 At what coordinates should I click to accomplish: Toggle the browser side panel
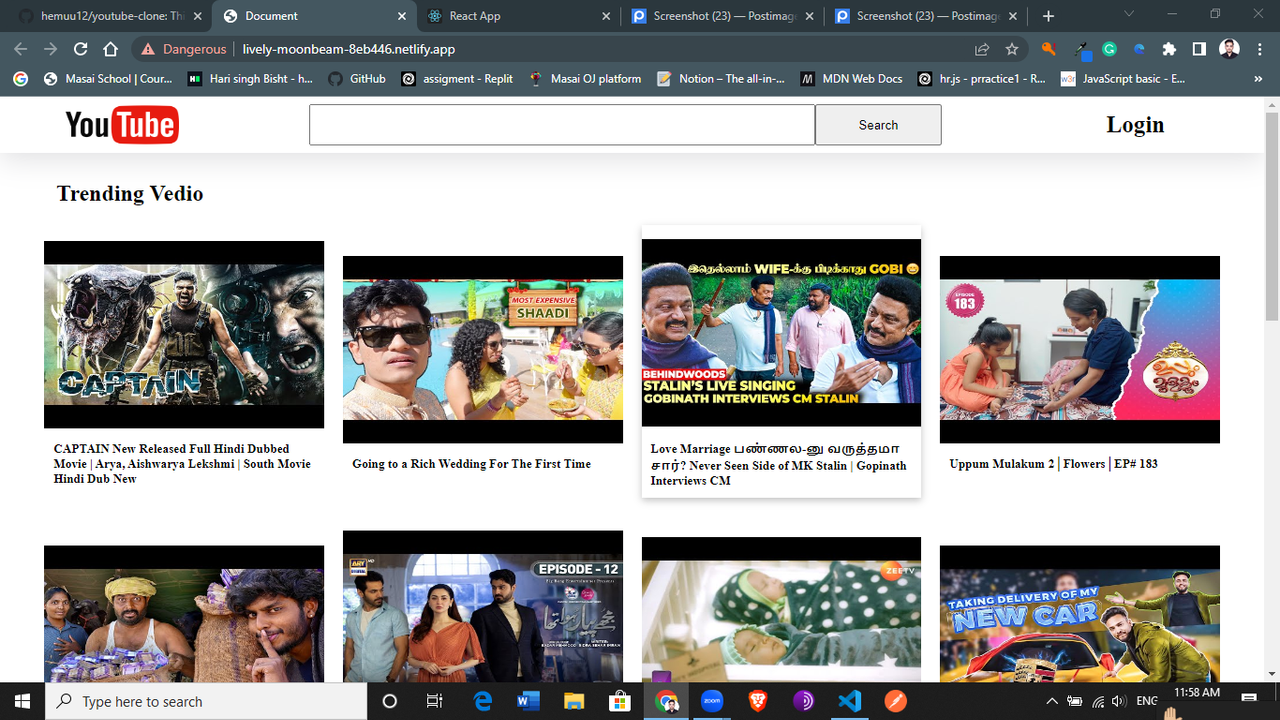(1199, 49)
